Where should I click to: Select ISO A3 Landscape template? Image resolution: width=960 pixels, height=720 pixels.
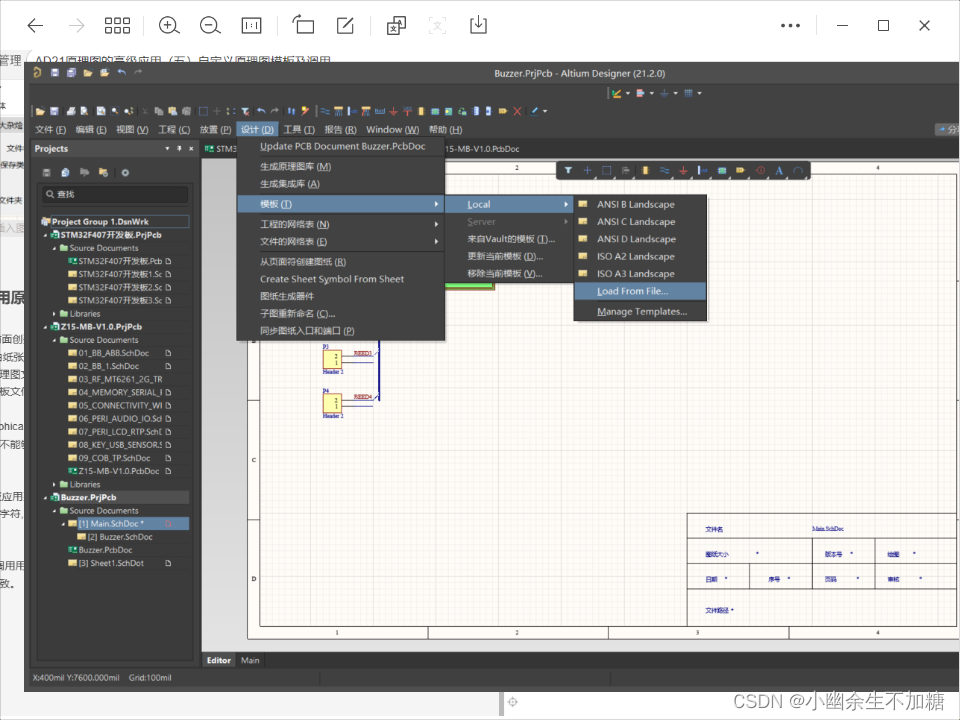coord(640,274)
